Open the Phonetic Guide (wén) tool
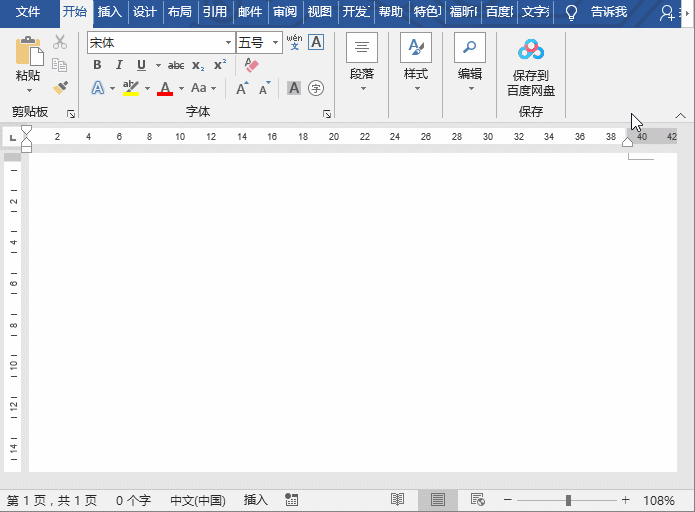The image size is (695, 512). (x=294, y=42)
